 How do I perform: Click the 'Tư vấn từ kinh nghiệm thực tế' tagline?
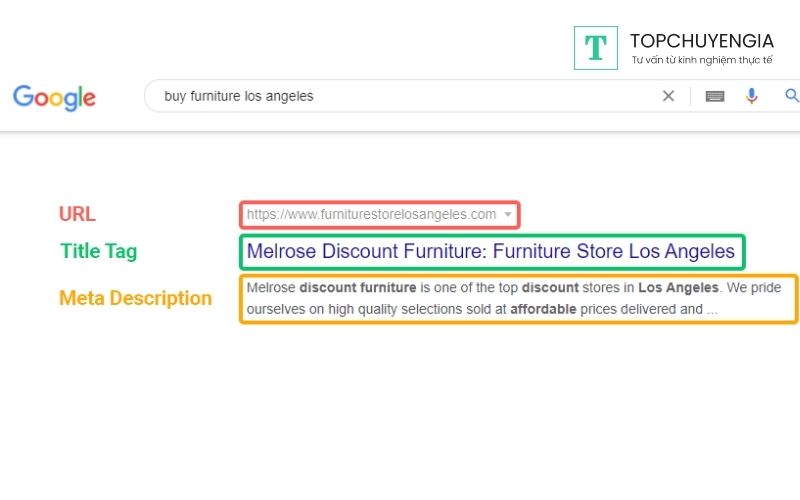(702, 60)
